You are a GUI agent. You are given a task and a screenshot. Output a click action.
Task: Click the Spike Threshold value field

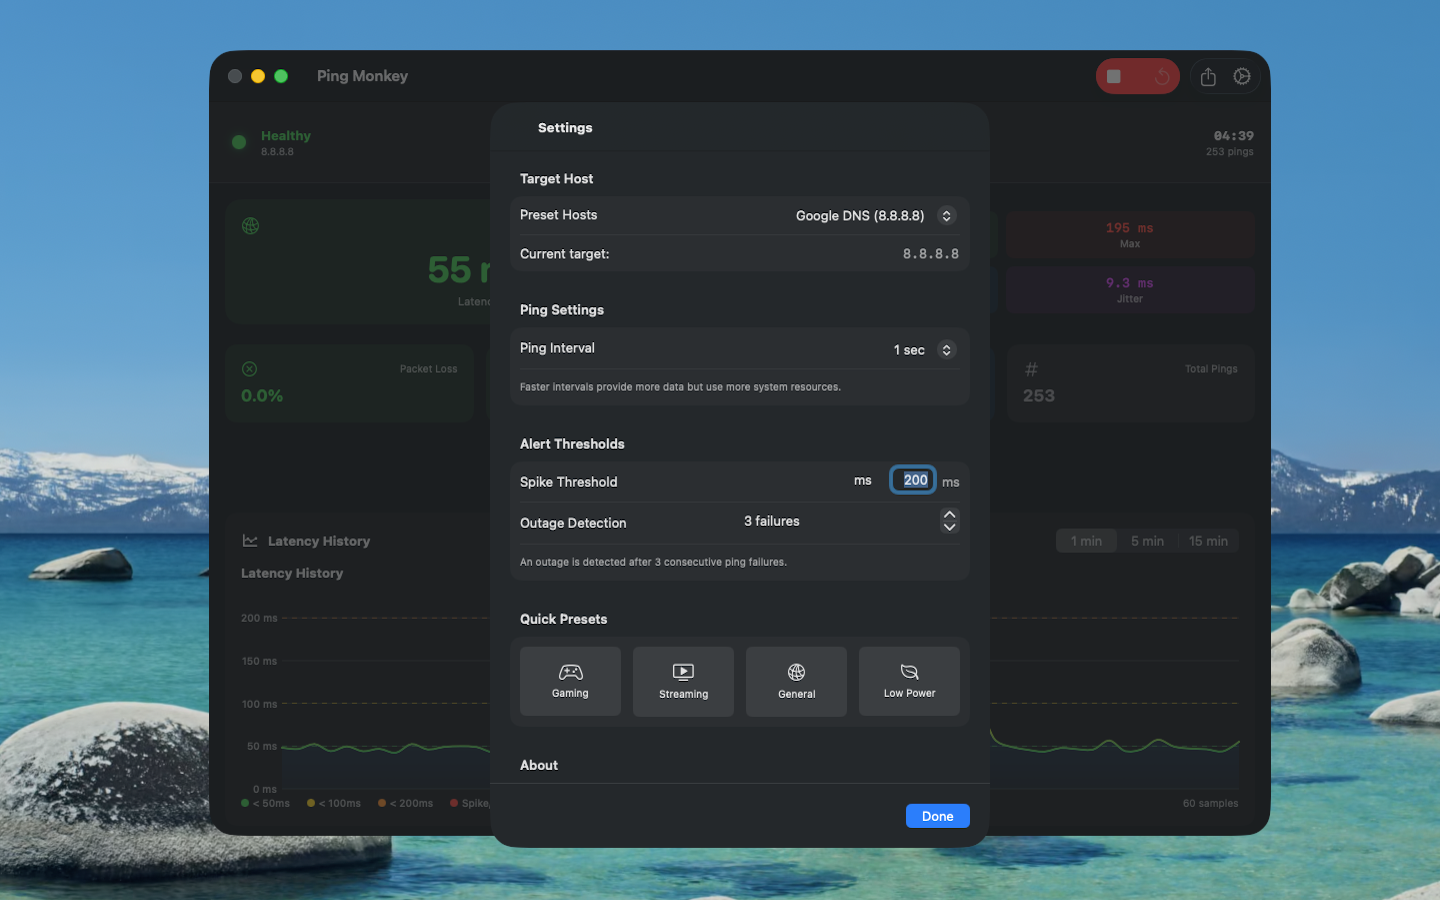(912, 480)
